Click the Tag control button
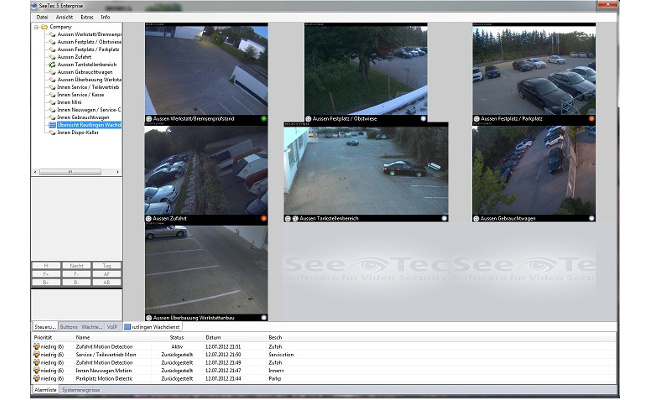 click(107, 265)
